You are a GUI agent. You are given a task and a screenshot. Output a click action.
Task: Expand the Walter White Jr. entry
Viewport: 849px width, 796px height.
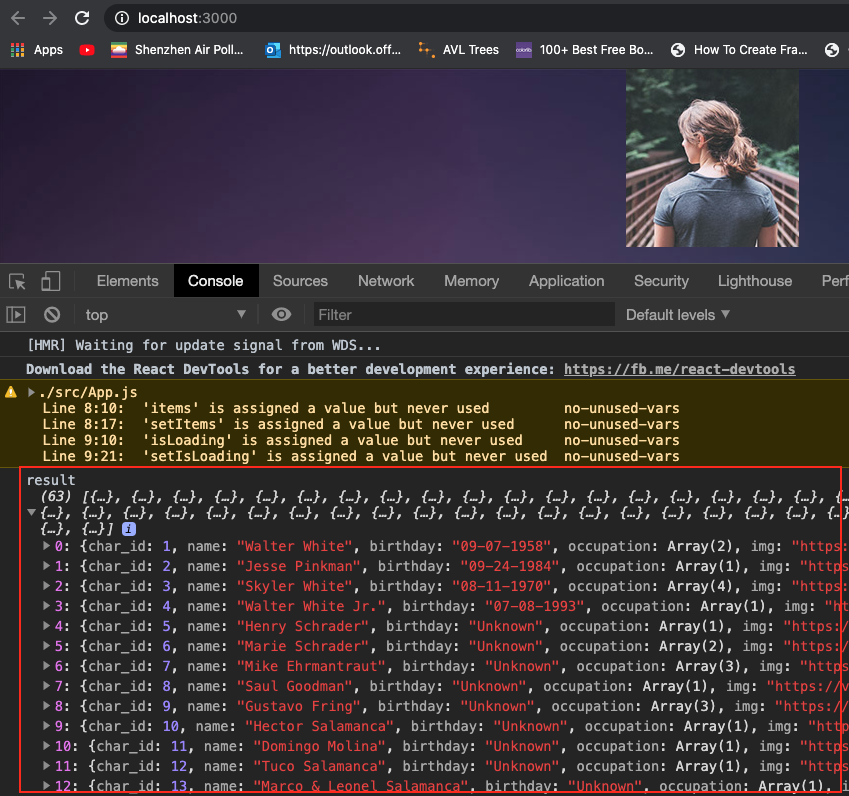coord(47,606)
